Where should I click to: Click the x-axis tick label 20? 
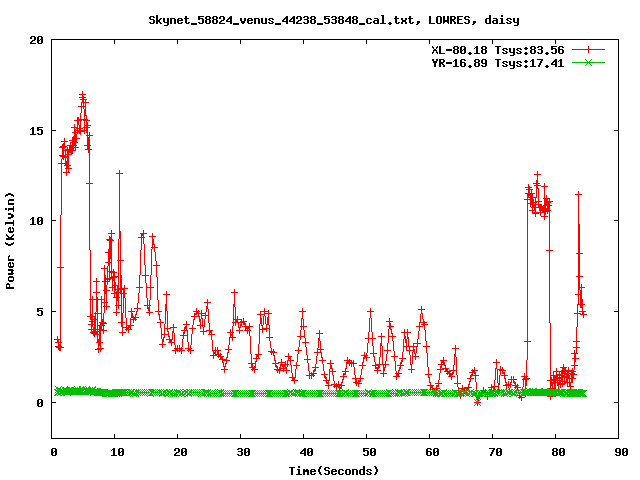click(x=180, y=452)
